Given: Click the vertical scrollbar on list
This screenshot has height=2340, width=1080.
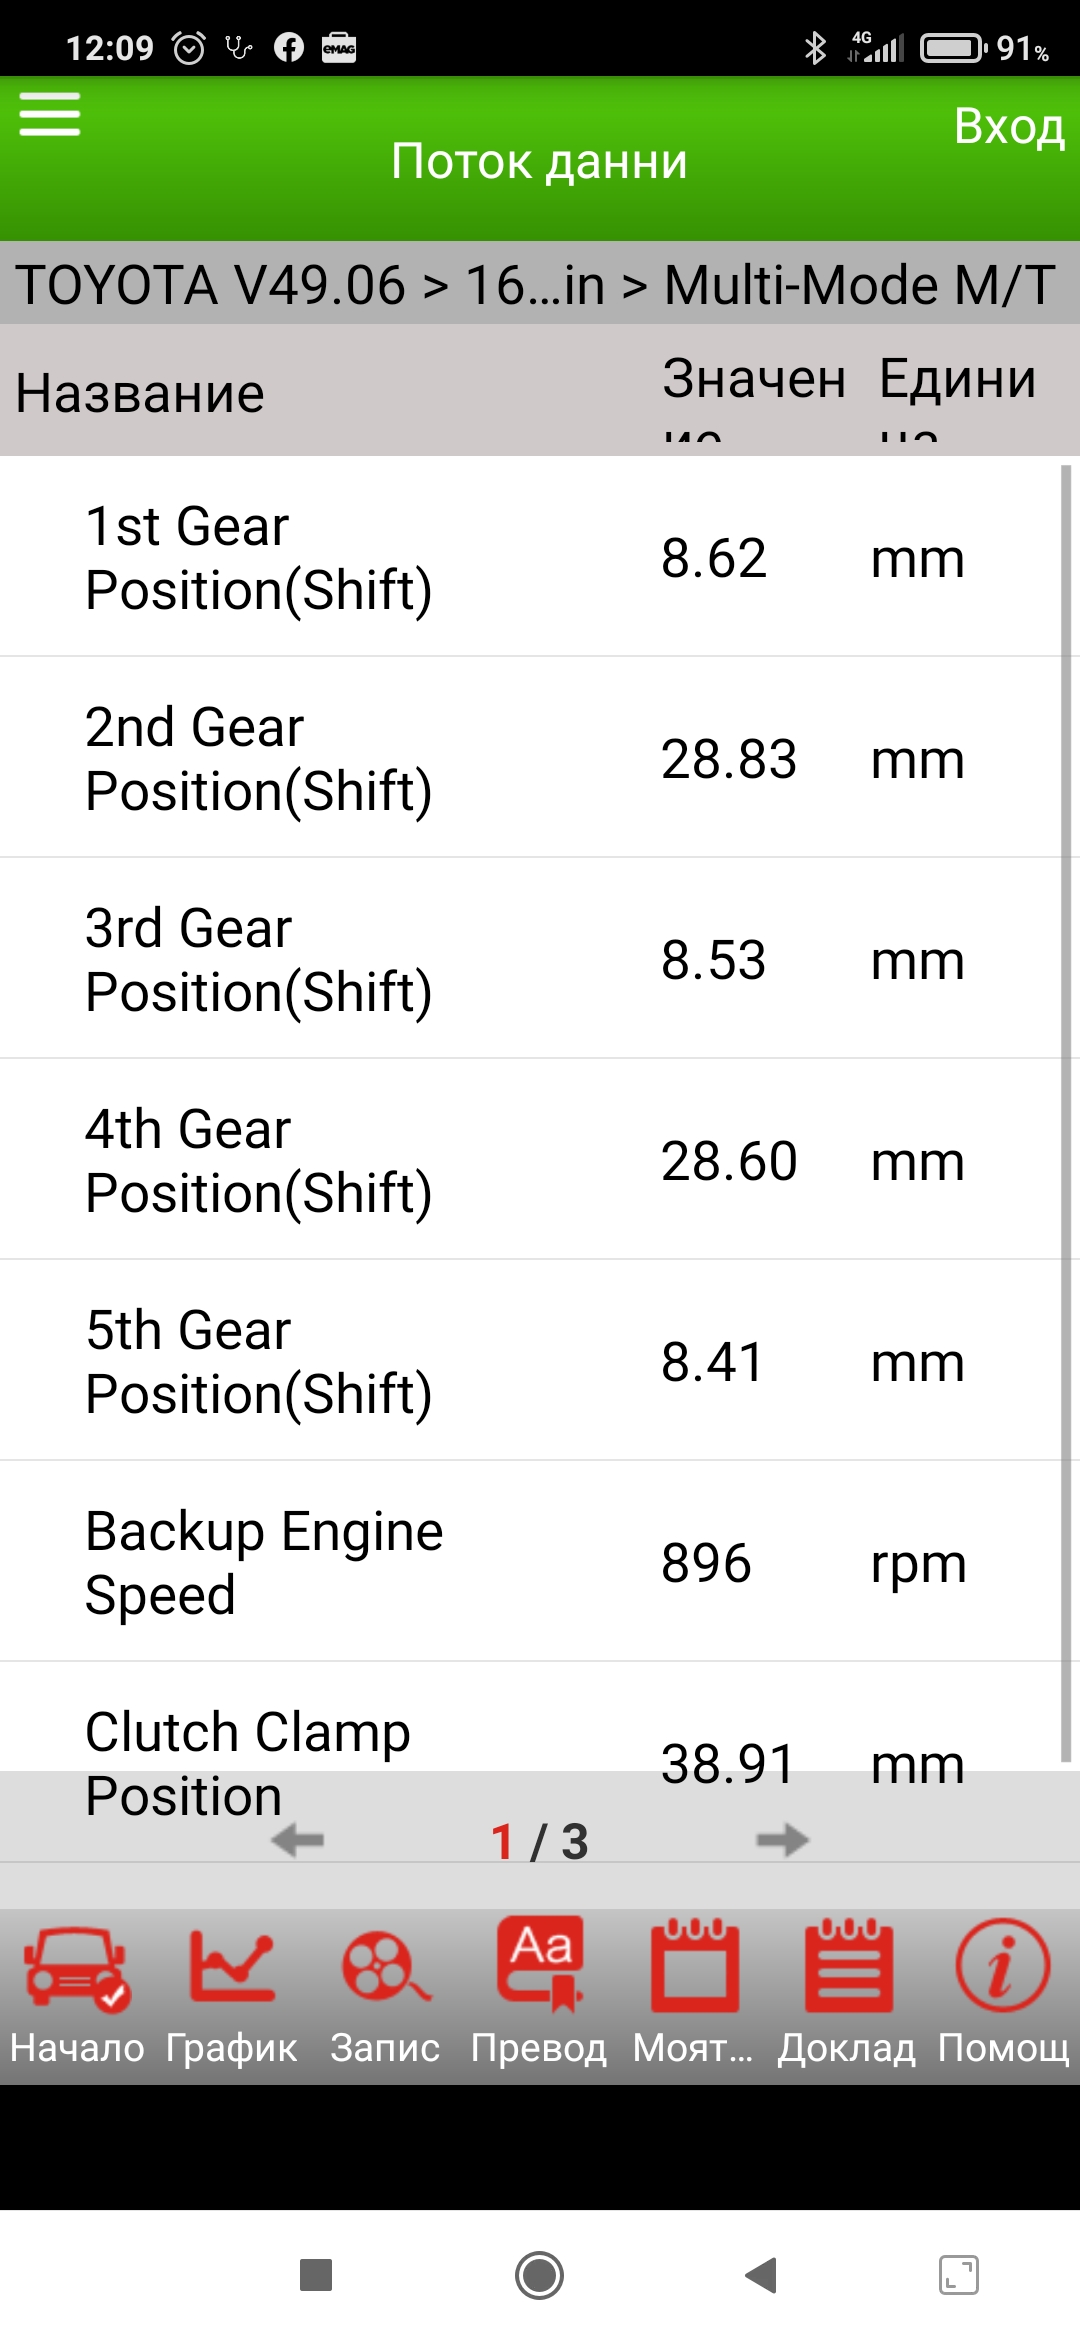Looking at the screenshot, I should point(1066,1110).
